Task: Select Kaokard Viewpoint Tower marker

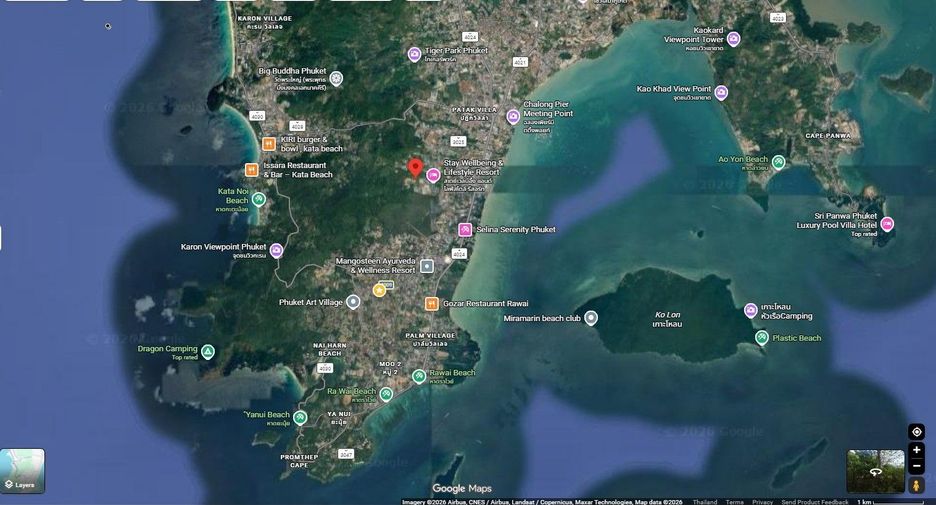Action: point(734,39)
